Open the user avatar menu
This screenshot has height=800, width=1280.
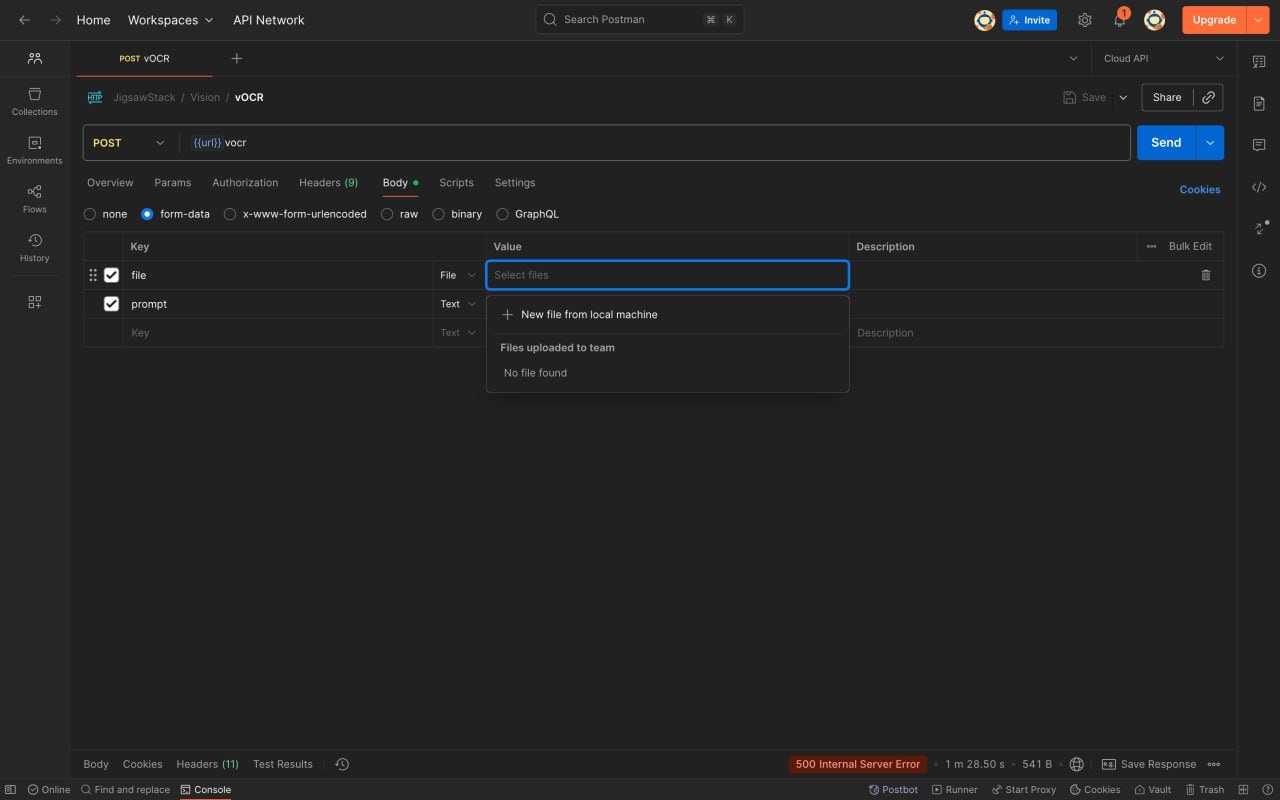[1155, 20]
